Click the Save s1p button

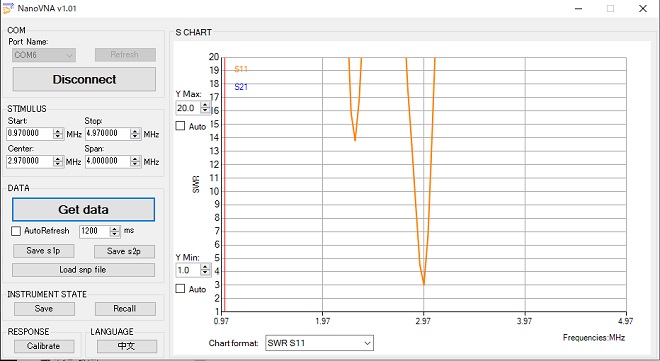click(x=44, y=251)
